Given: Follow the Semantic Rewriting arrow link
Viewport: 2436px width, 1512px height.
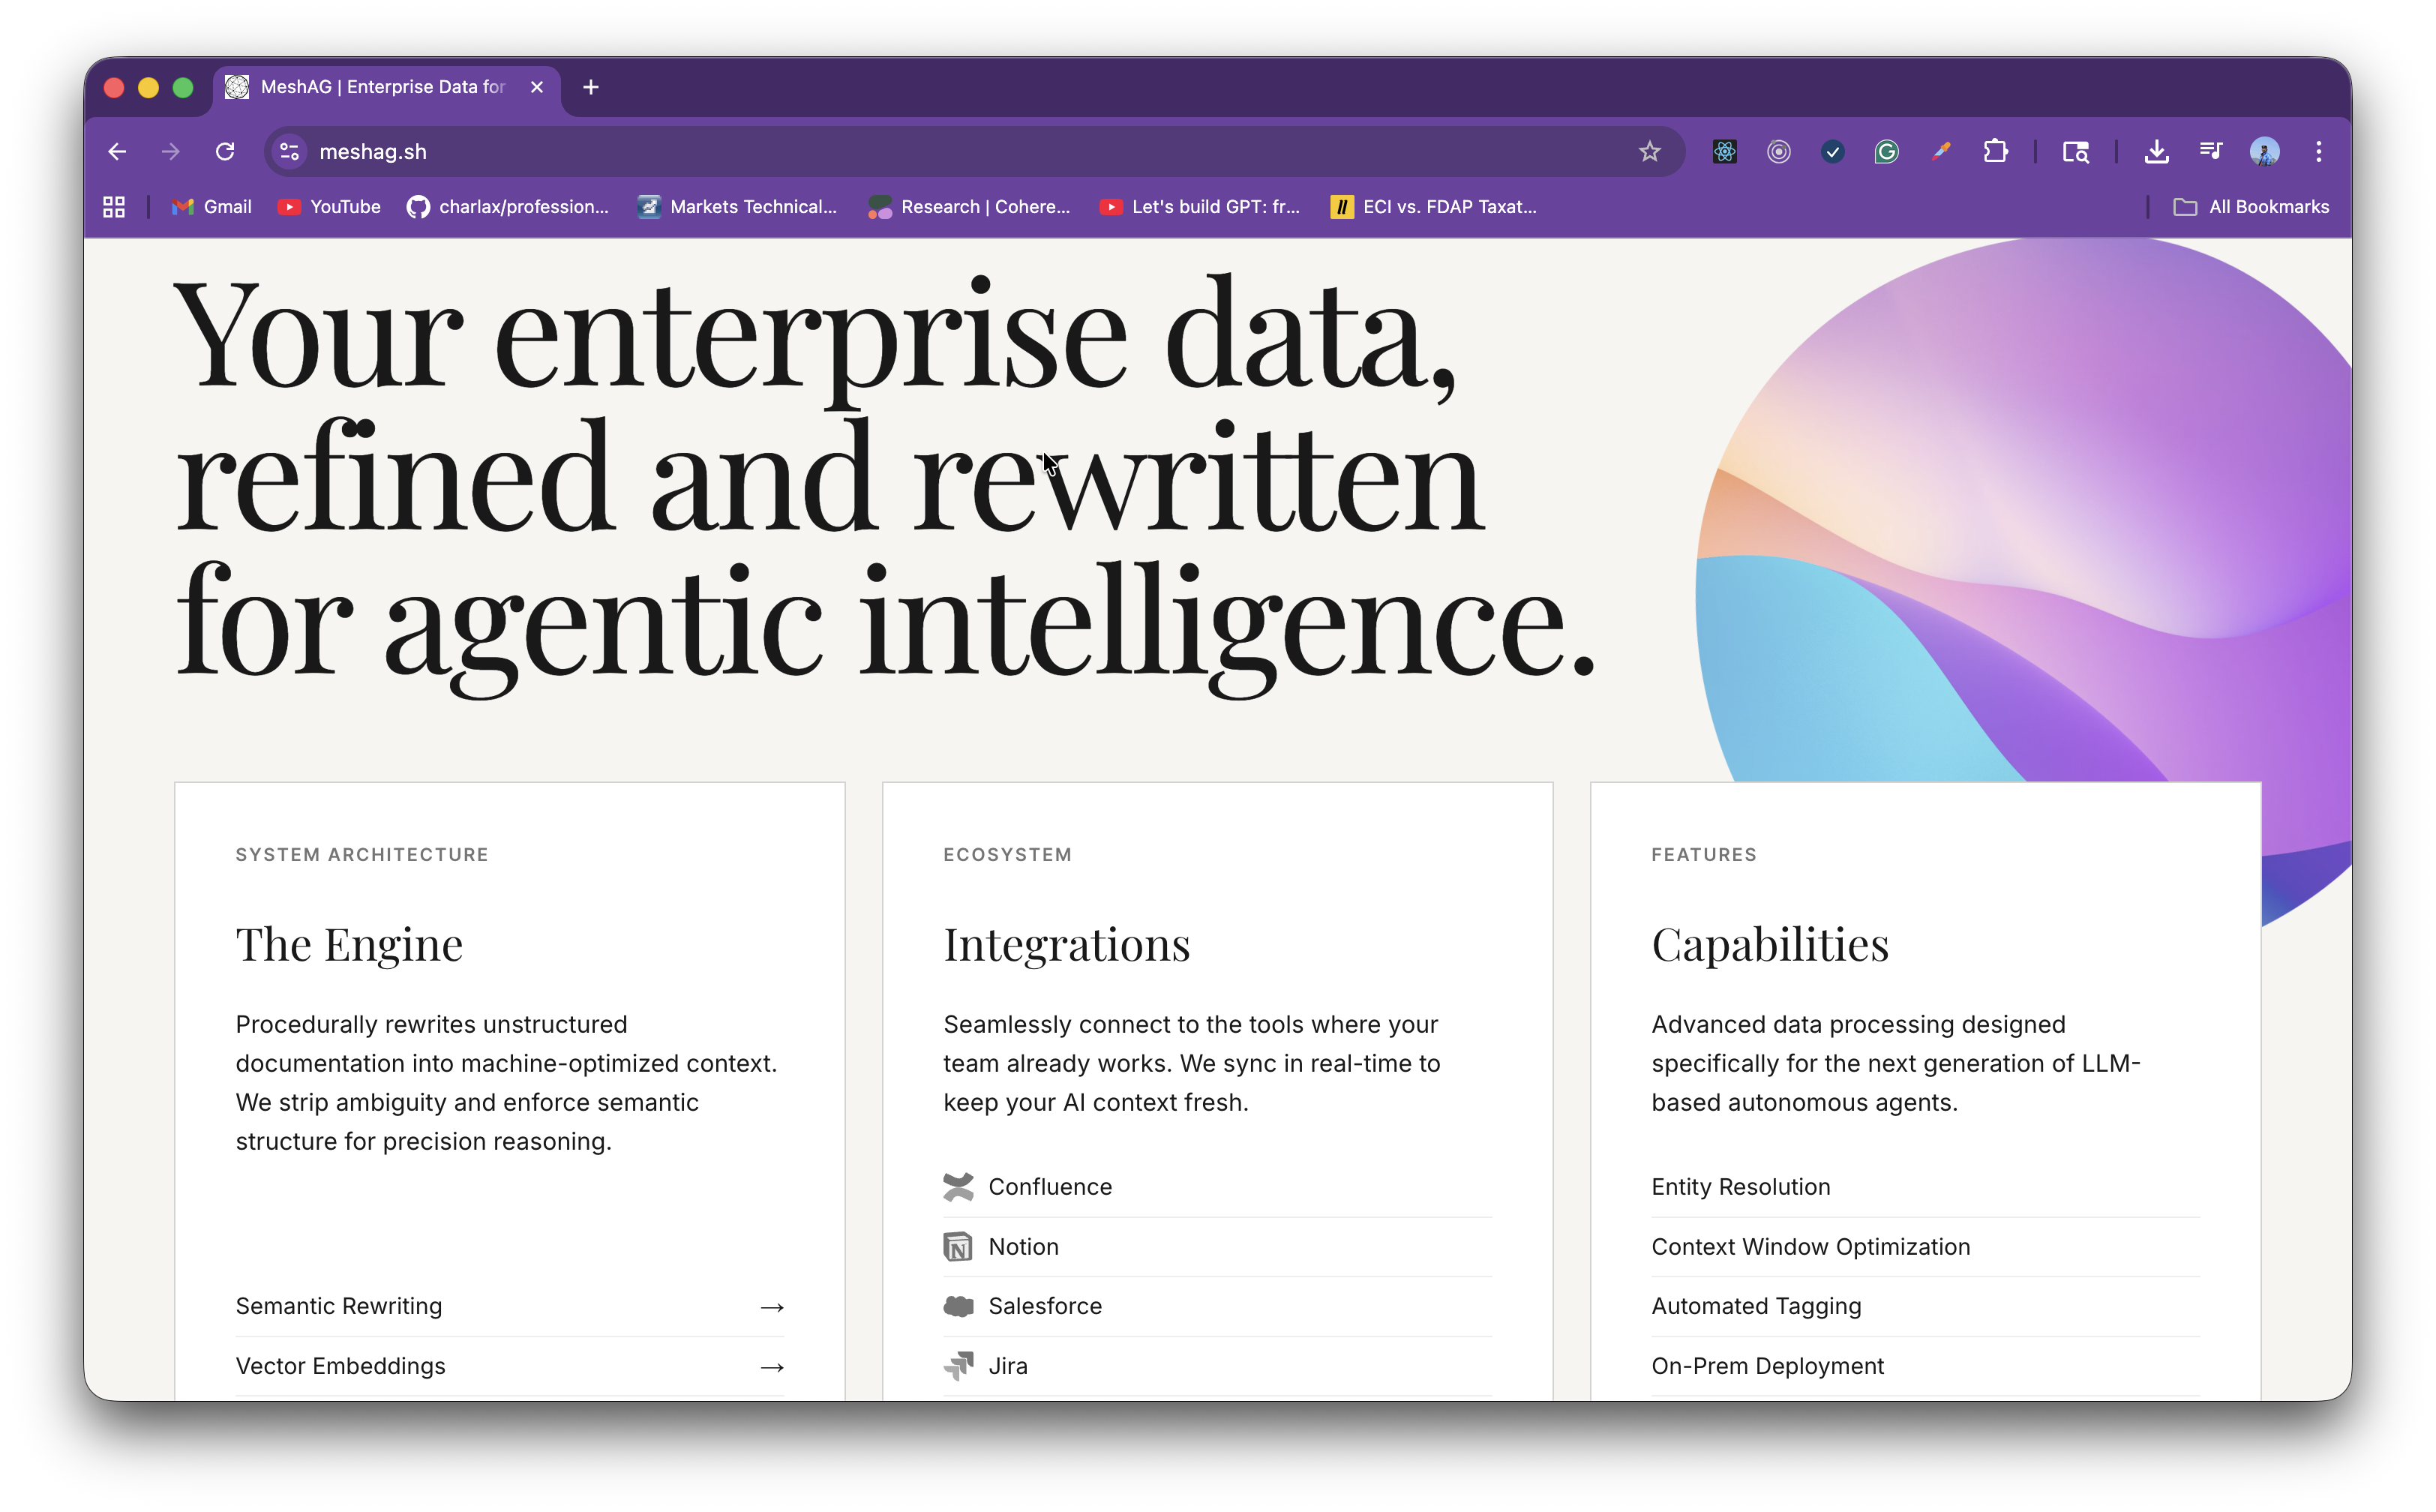Looking at the screenshot, I should click(339, 1306).
